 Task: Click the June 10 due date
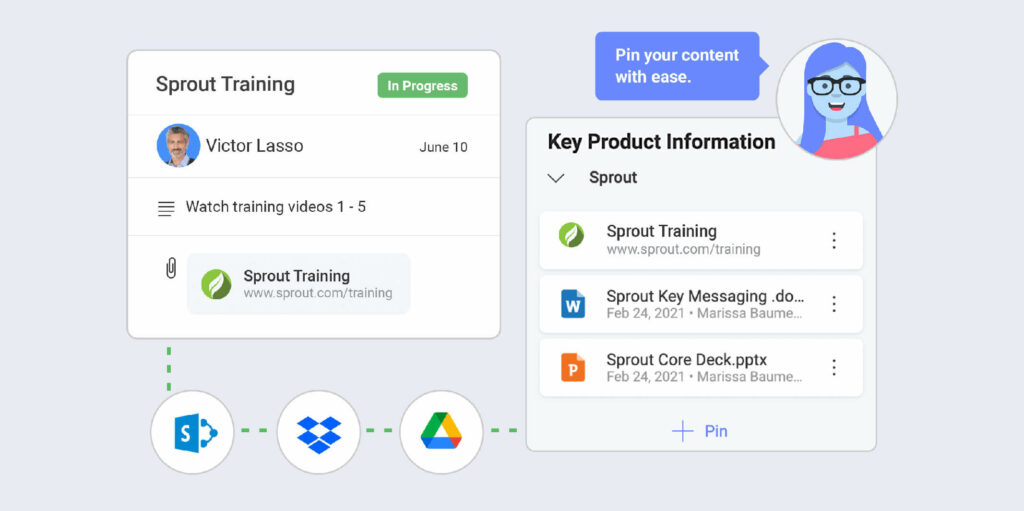click(x=443, y=148)
